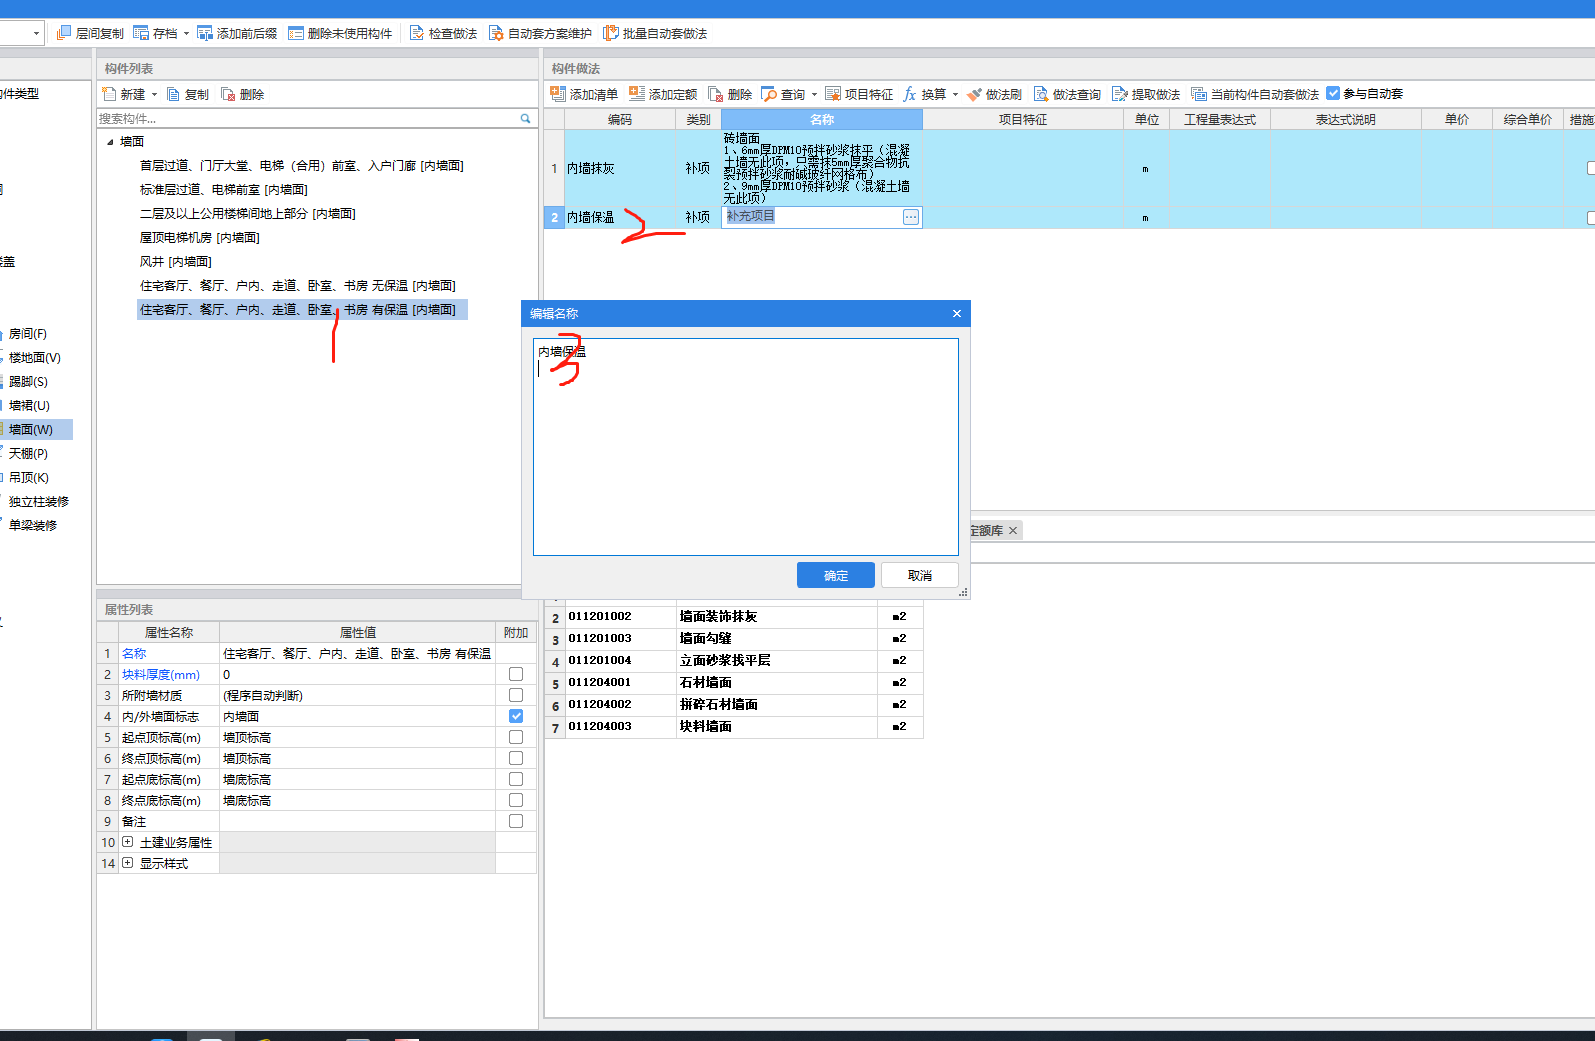Close the 编辑名称 dialog
The width and height of the screenshot is (1595, 1041).
(x=957, y=313)
